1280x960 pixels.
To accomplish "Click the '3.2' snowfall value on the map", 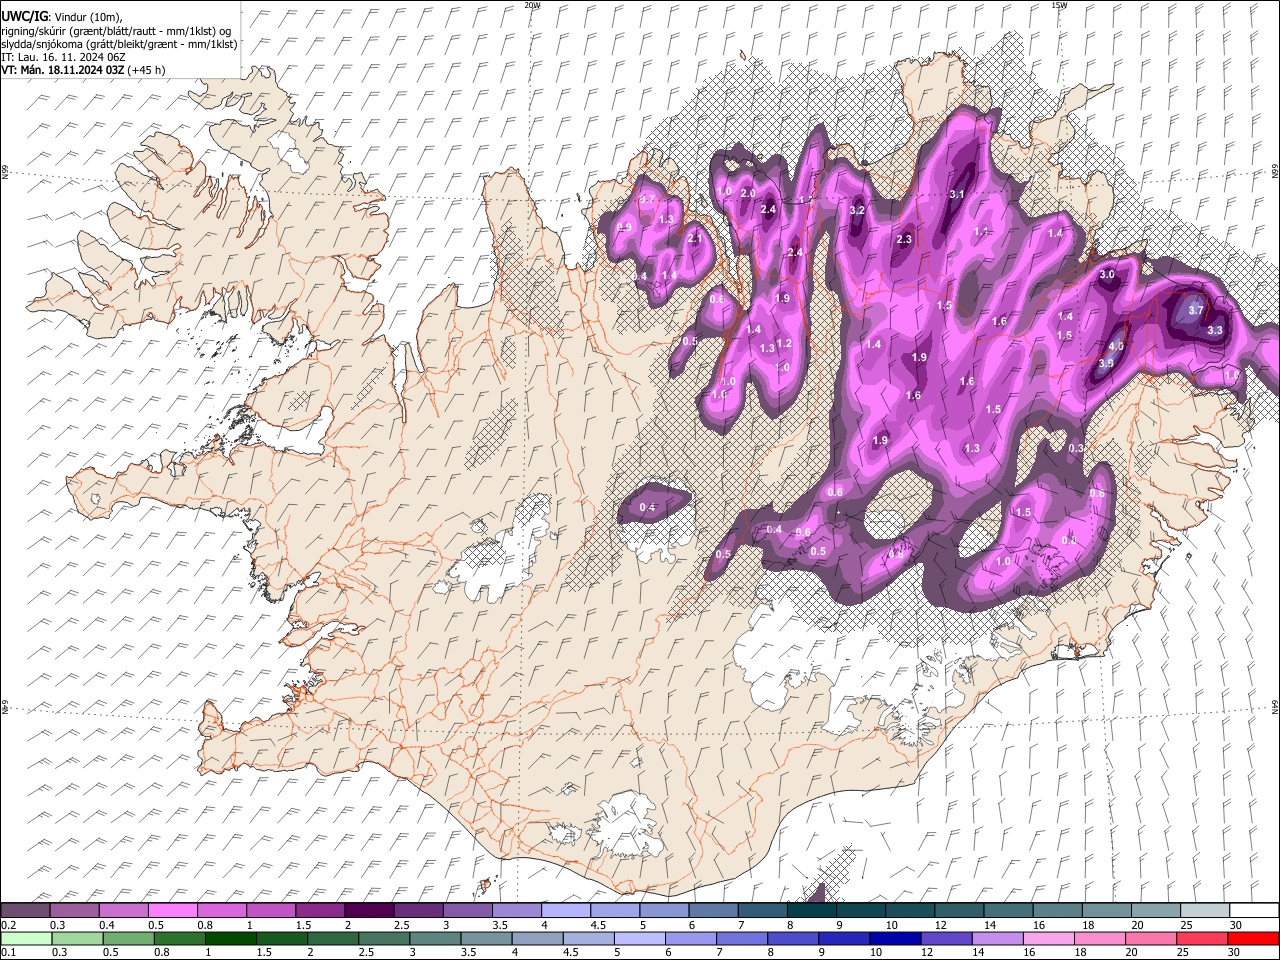I will [857, 211].
